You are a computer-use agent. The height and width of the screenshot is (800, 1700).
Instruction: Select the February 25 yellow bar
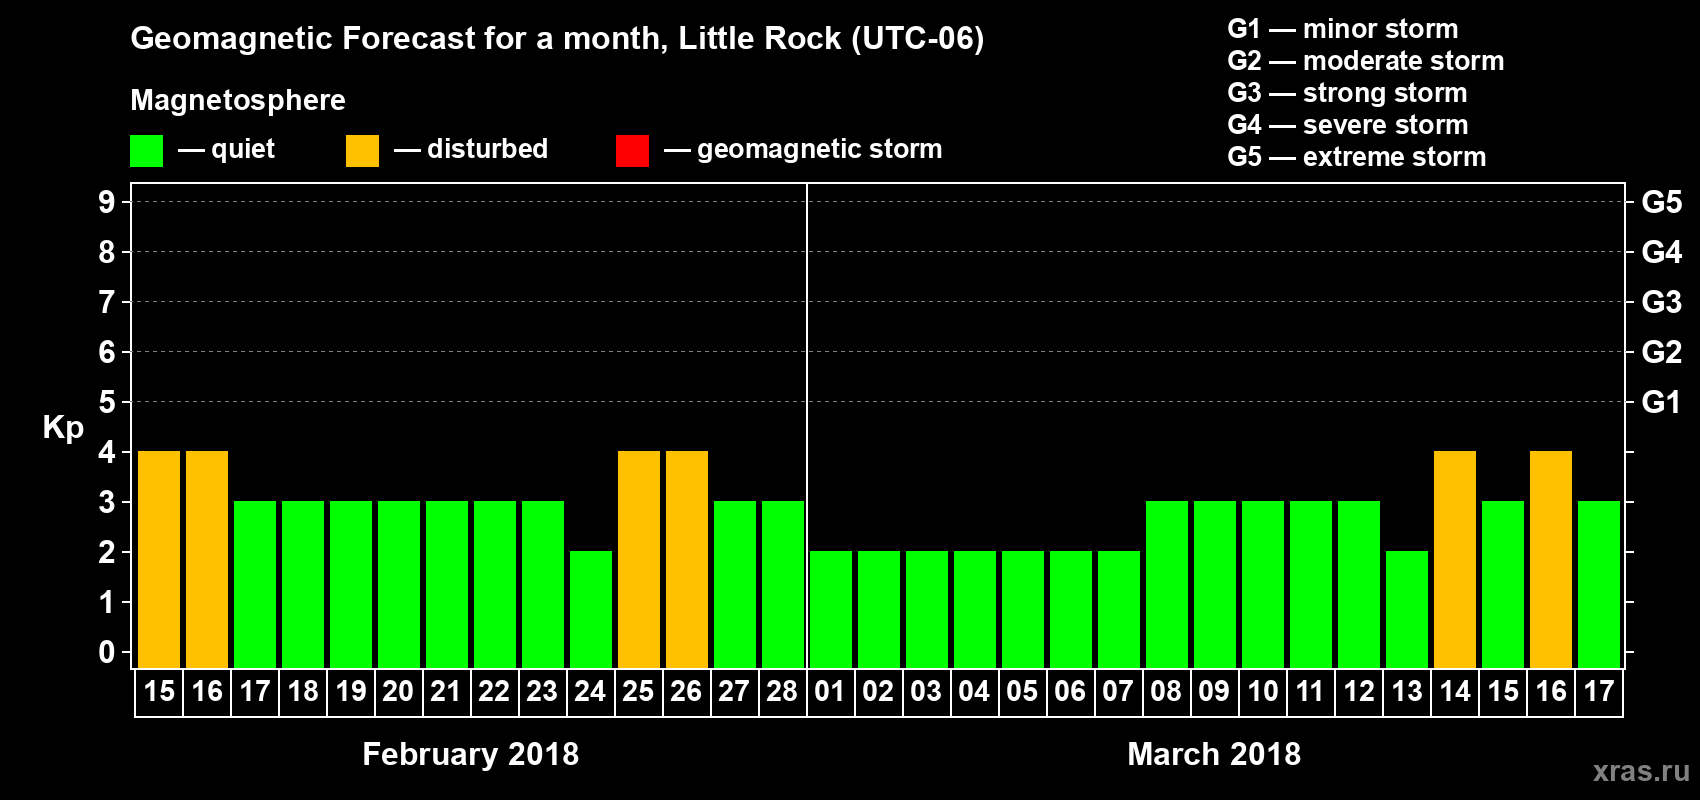point(639,559)
